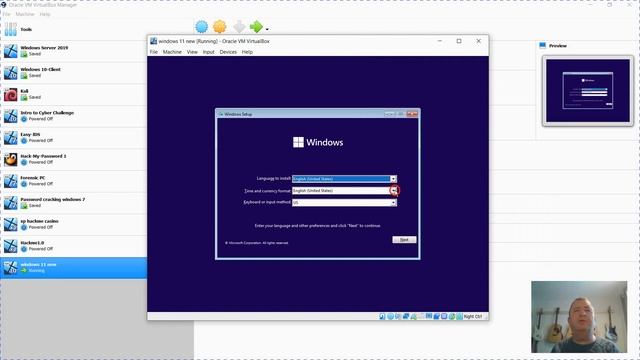Expand Time and currency format dropdown
Screen dimensions: 640x360
394,191
